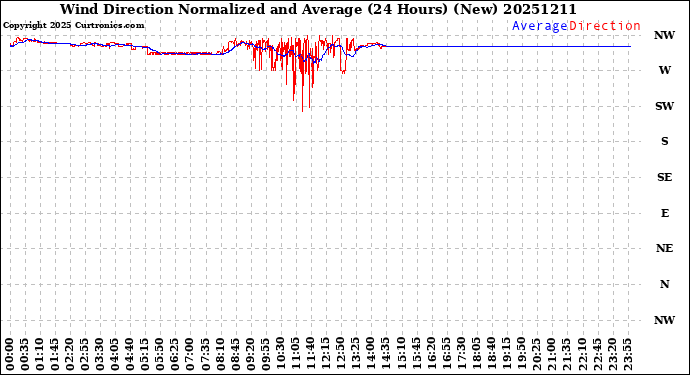690x375 pixels.
Task: Click the time label '02:55'
Action: coord(84,355)
